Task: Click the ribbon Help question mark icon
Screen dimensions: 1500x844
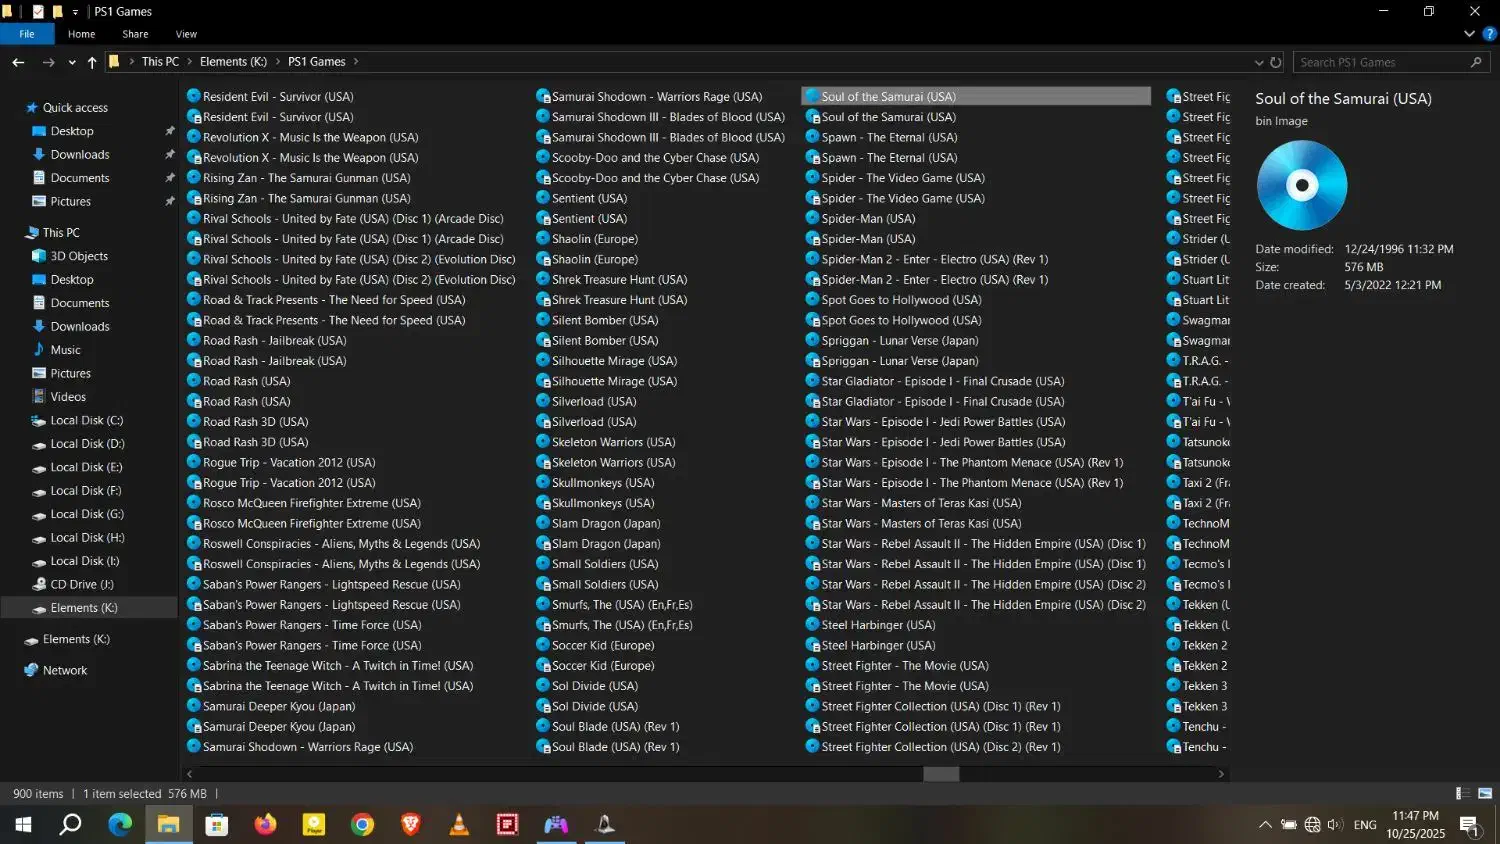Action: click(x=1489, y=34)
